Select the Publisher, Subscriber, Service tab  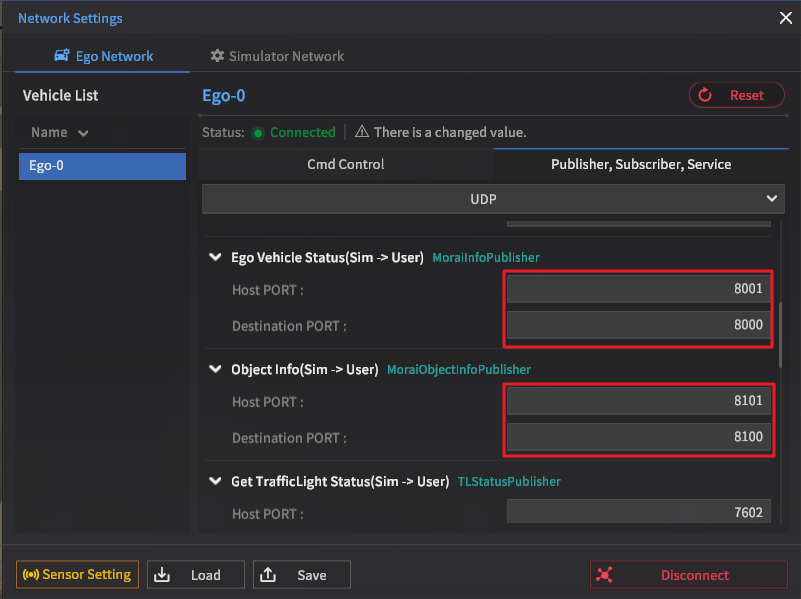coord(641,164)
